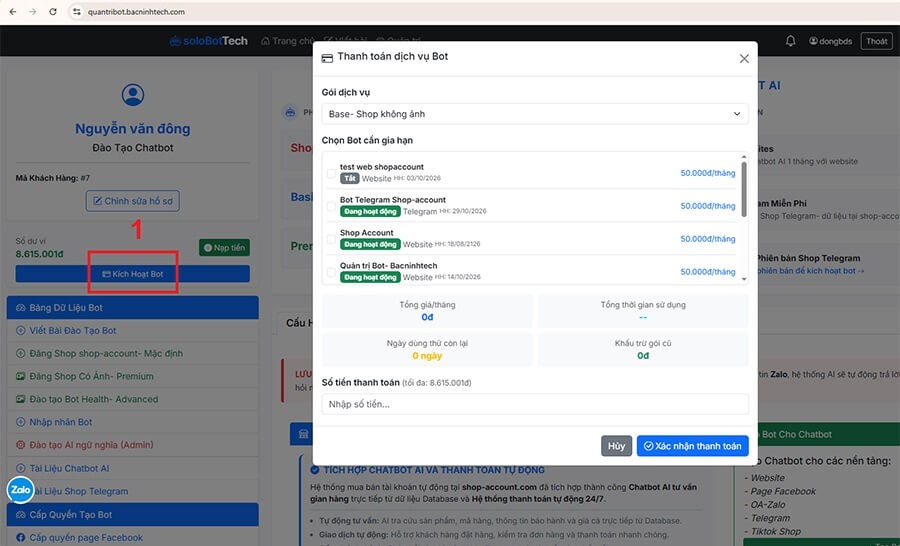
Task: Click the Hủy button
Action: click(x=616, y=446)
